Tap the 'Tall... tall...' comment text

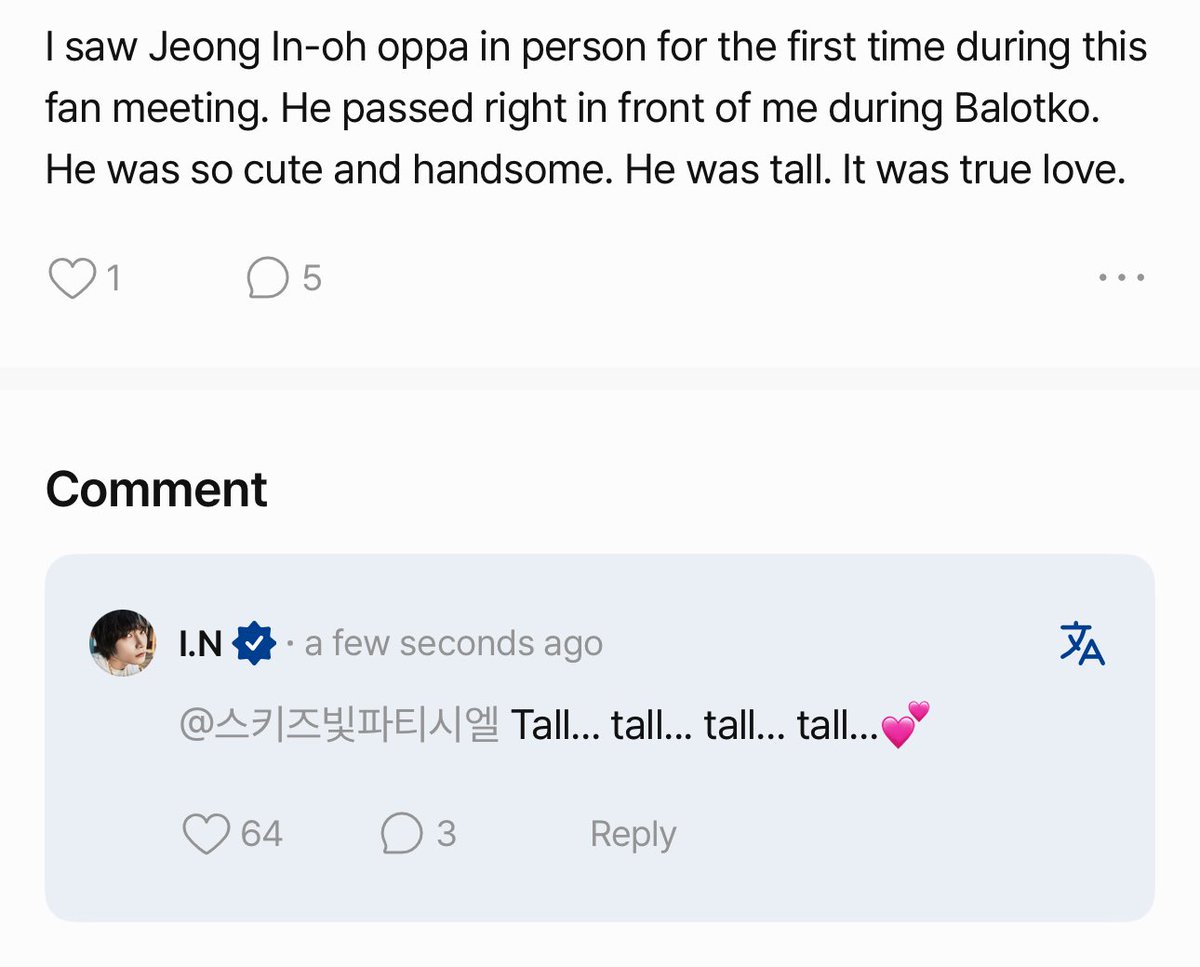click(695, 725)
